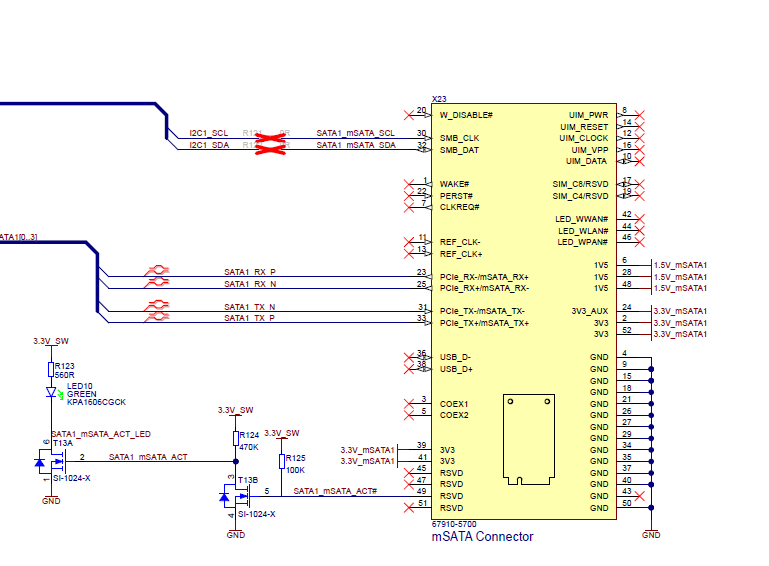Pick the R125 100K resistor symbol

point(281,462)
